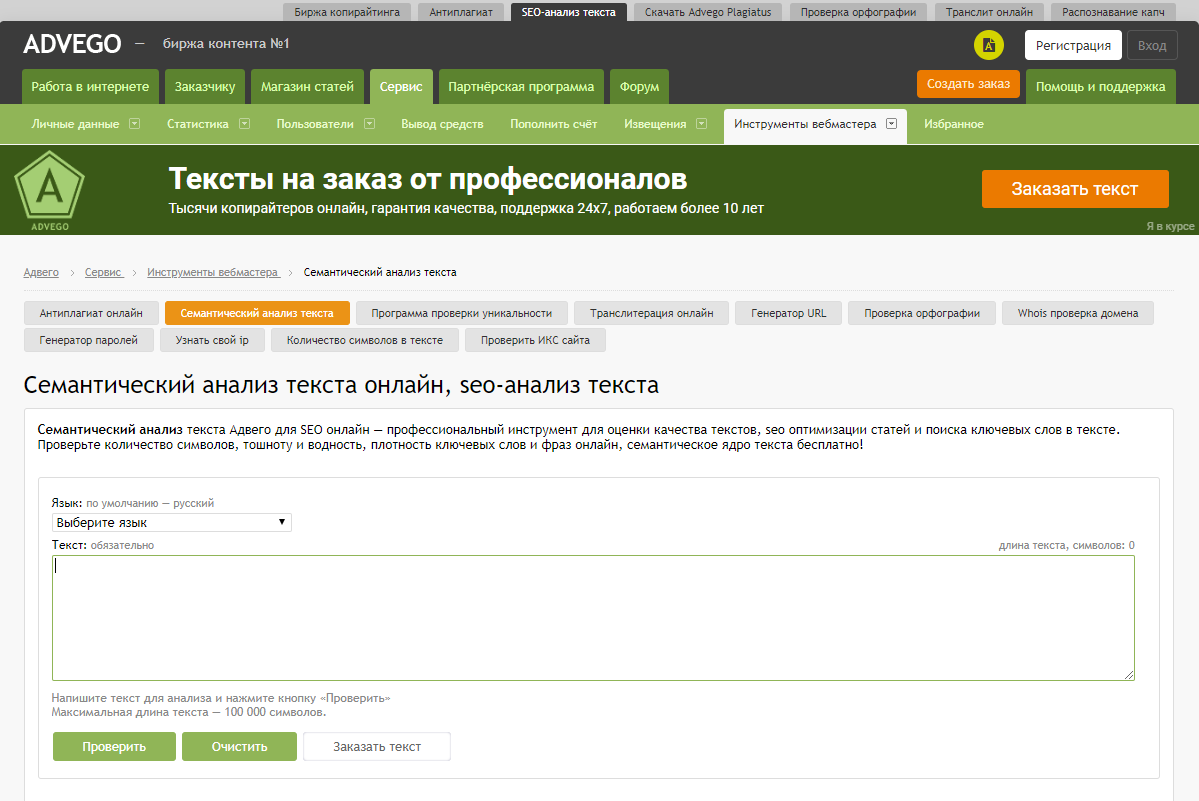Open the Магазин статей menu
Image resolution: width=1199 pixels, height=801 pixels.
[x=307, y=86]
